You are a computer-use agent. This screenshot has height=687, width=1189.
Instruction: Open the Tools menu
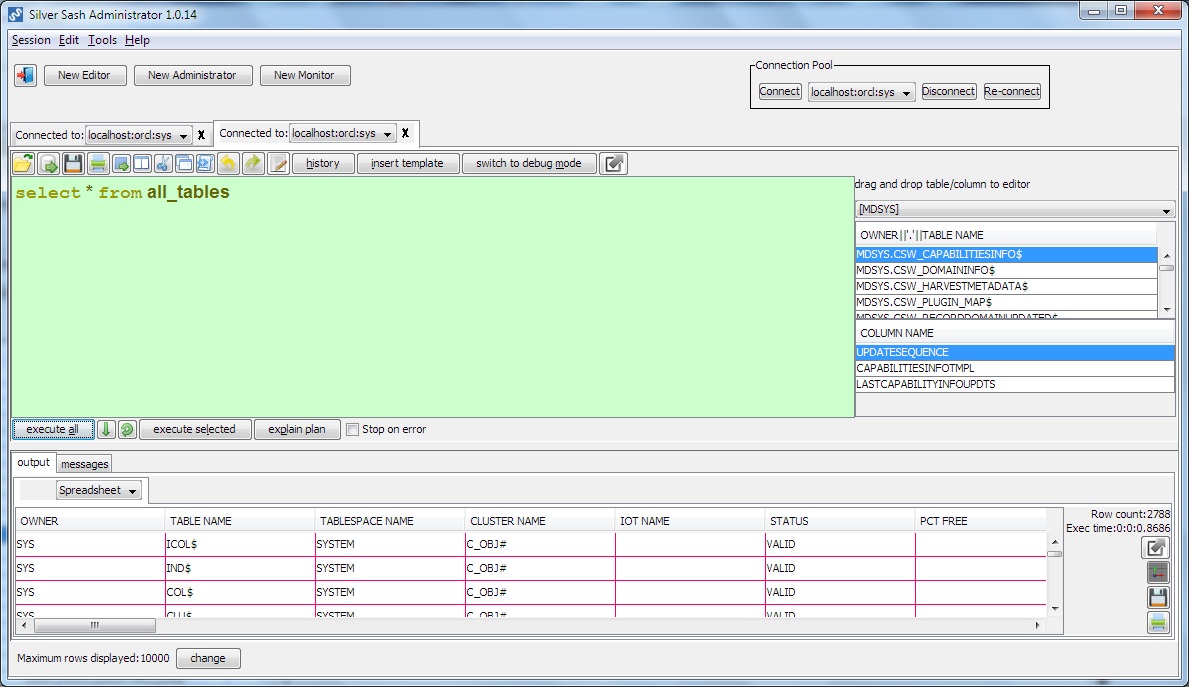coord(102,40)
